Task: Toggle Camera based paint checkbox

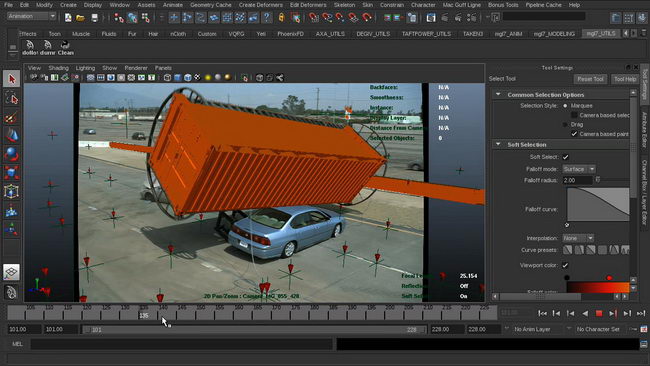Action: pos(574,134)
